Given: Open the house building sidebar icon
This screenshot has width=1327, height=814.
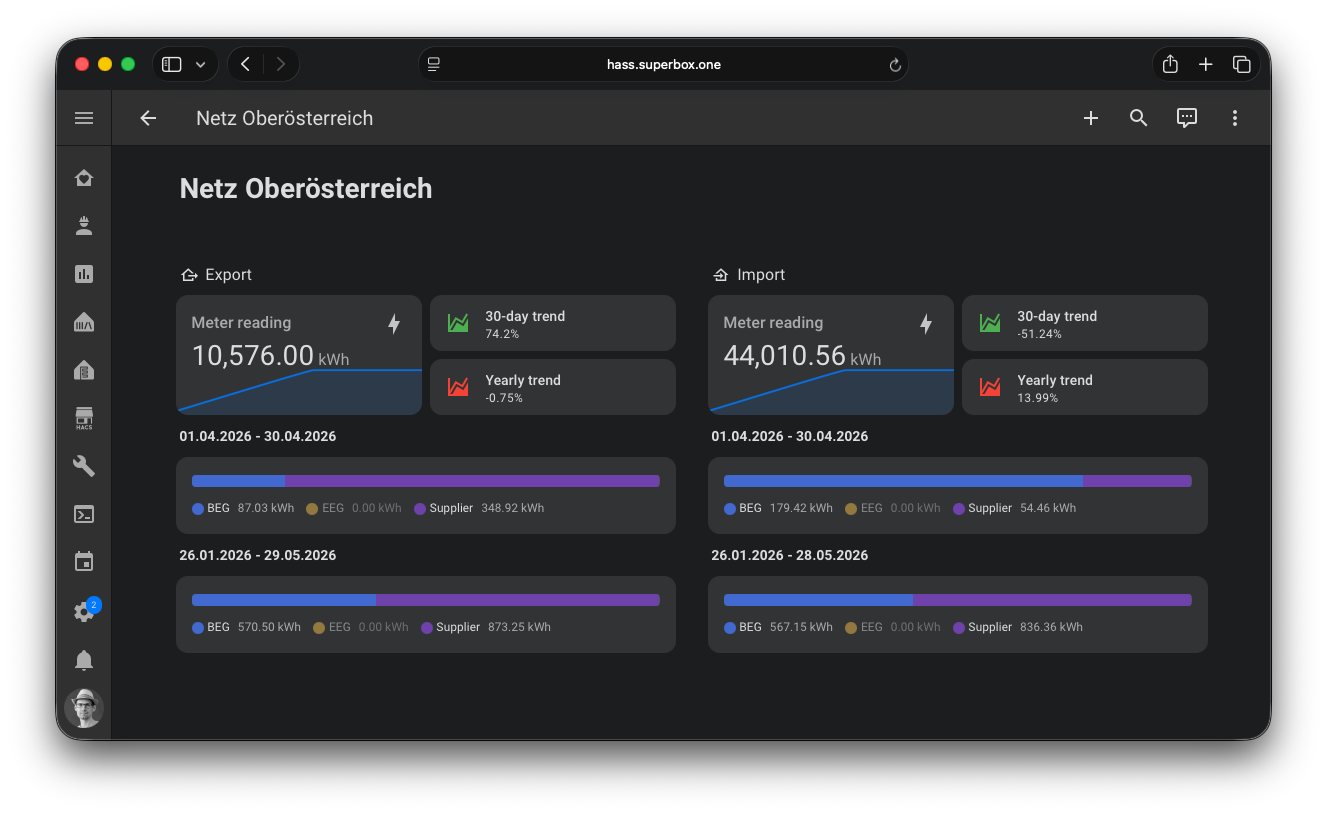Looking at the screenshot, I should [x=84, y=370].
